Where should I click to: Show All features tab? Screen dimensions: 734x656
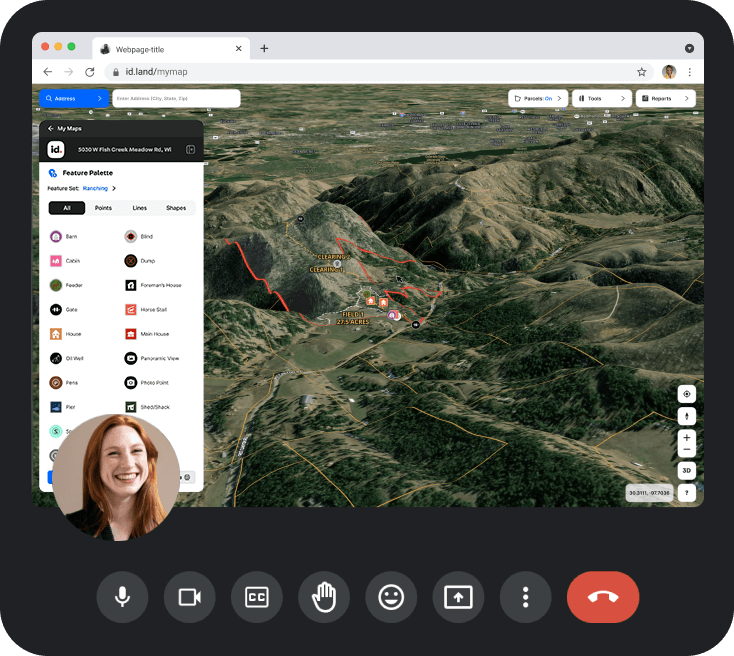point(67,208)
